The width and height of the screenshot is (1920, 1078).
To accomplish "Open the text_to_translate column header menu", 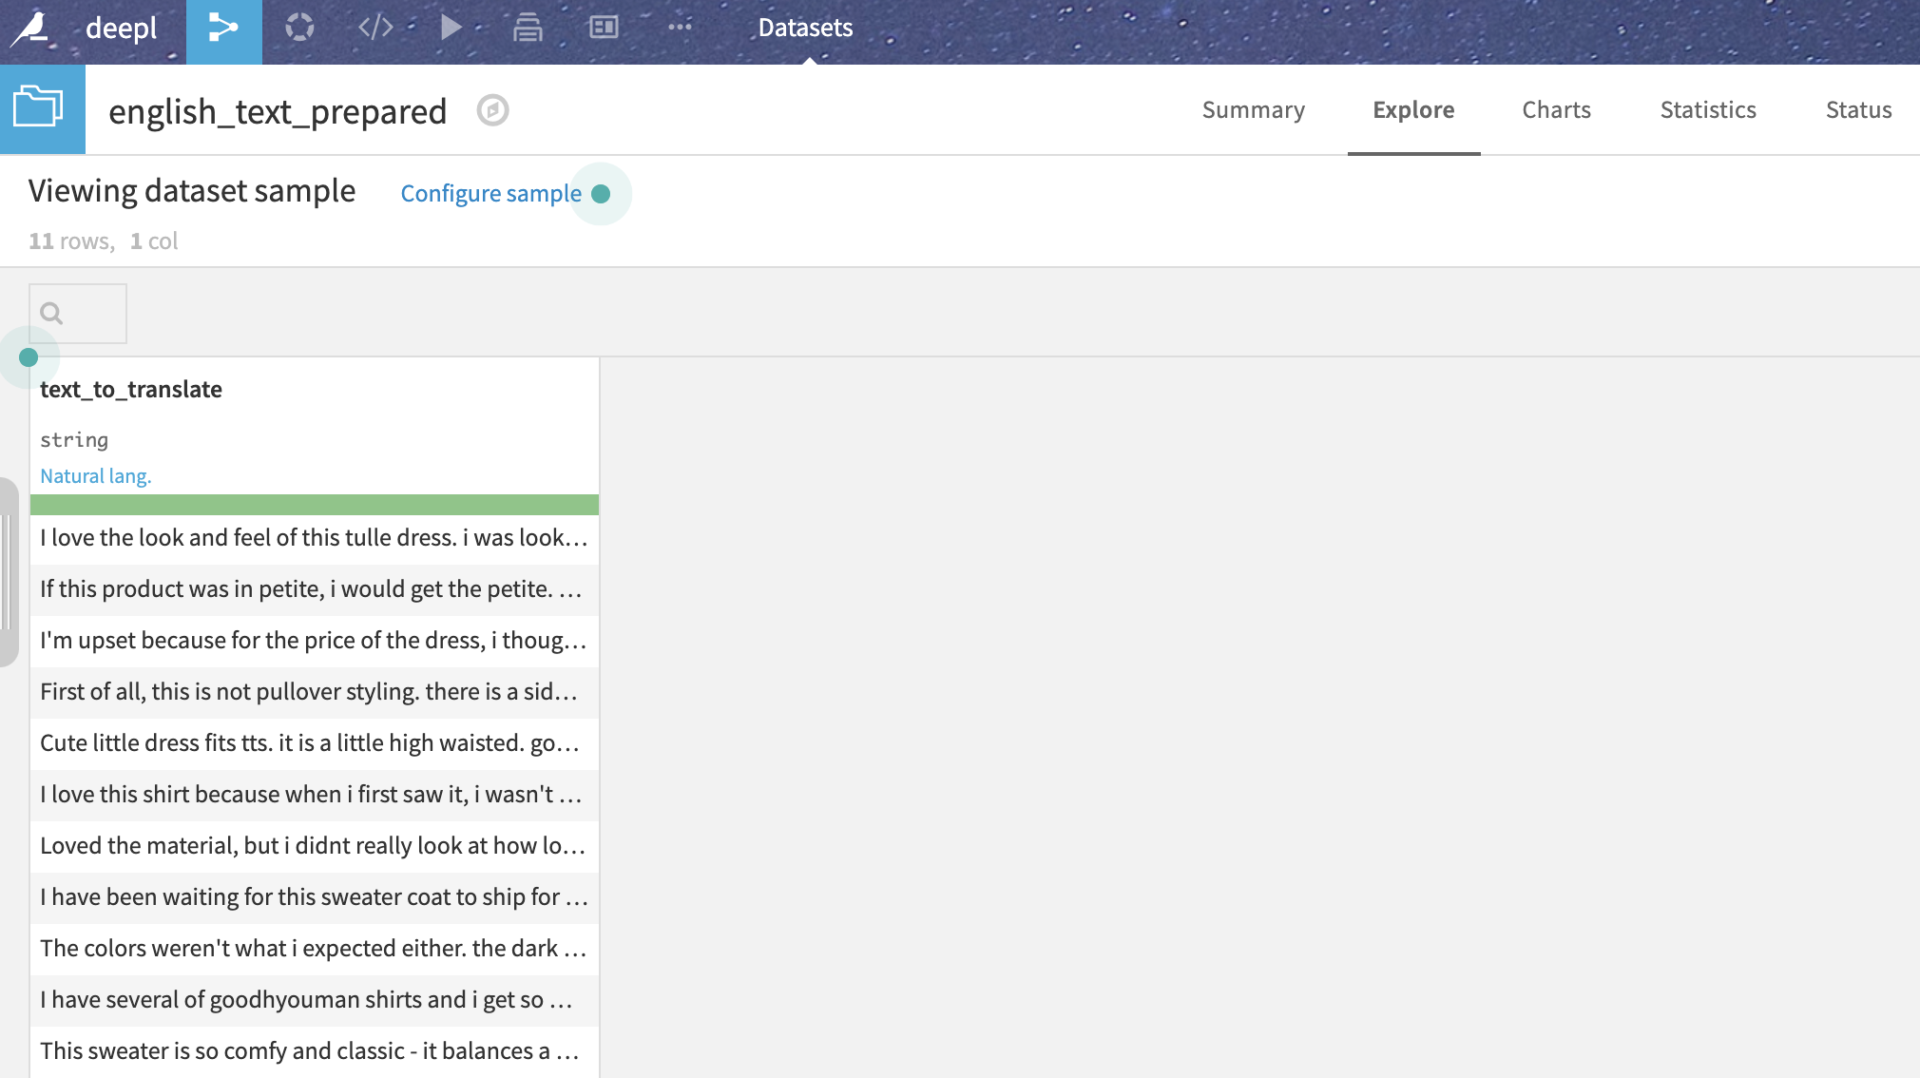I will (131, 389).
